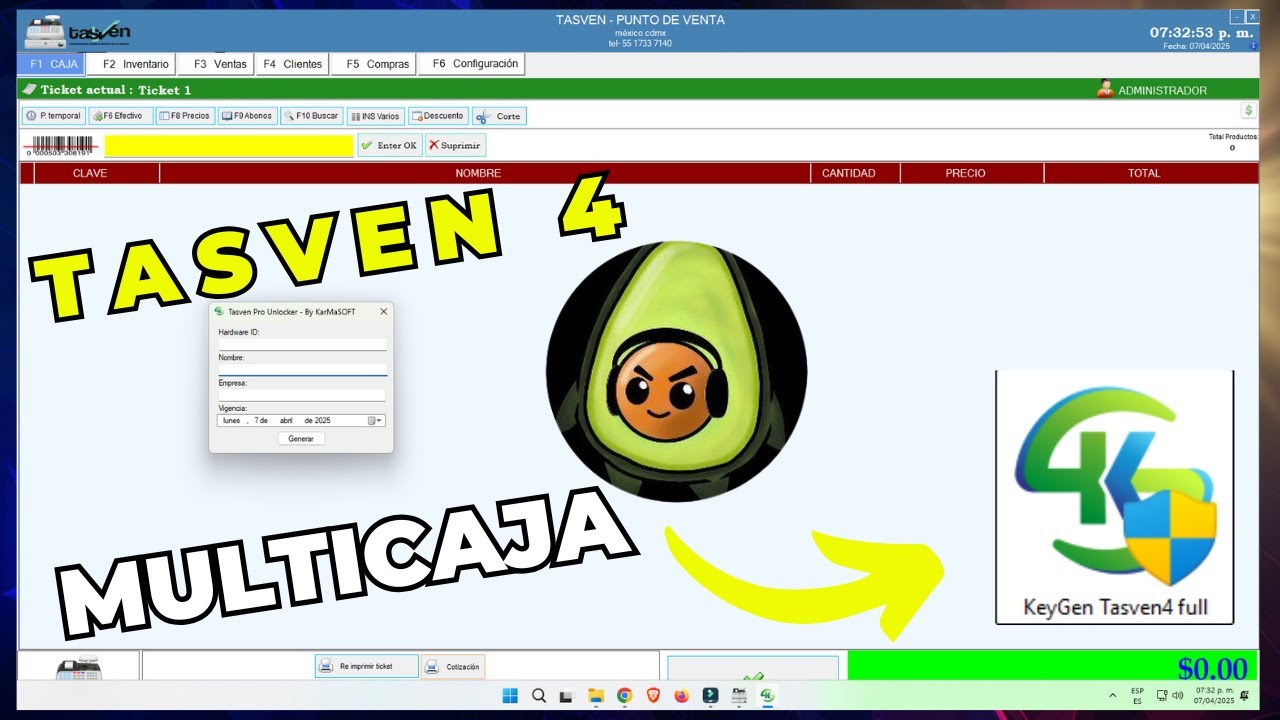Viewport: 1280px width, 720px height.
Task: Launch Brave browser from the taskbar
Action: [653, 695]
